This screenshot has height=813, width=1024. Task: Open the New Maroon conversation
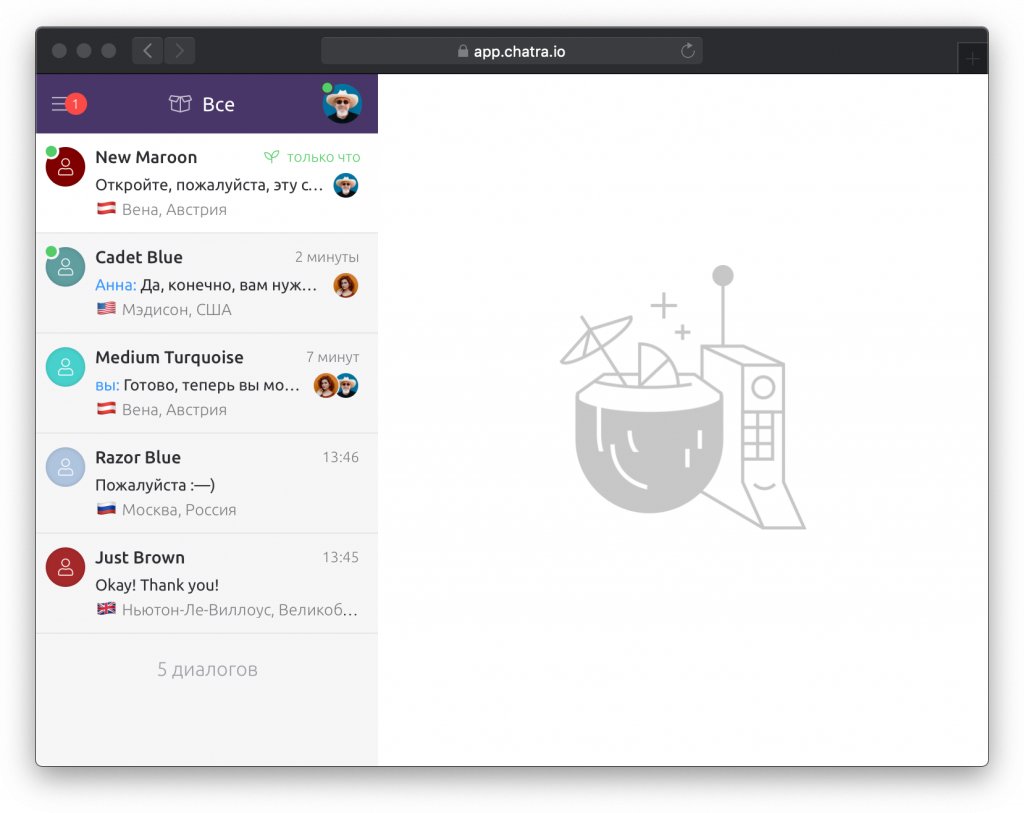[210, 184]
